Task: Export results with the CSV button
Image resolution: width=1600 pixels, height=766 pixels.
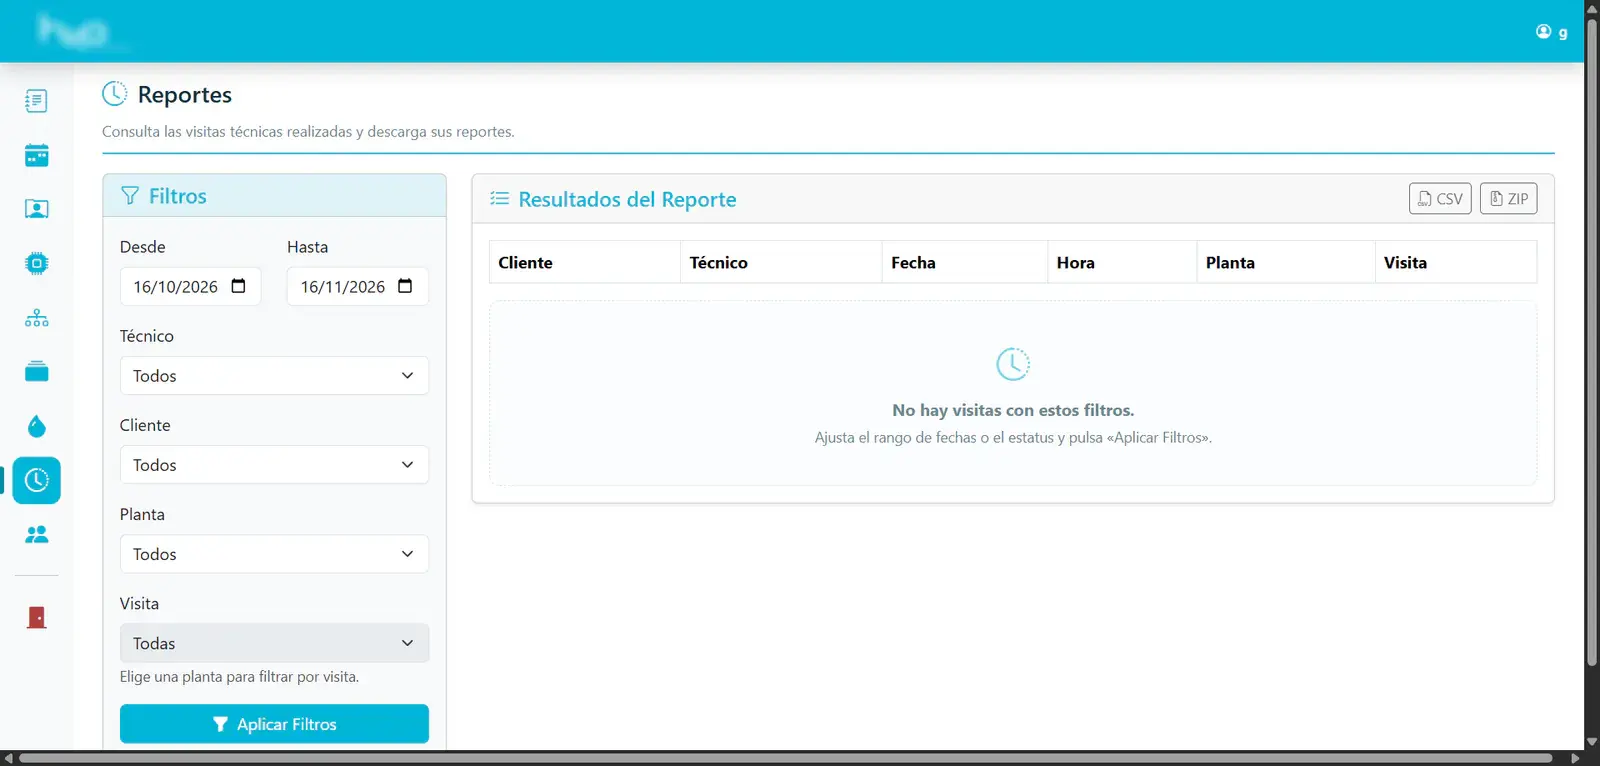Action: 1440,198
